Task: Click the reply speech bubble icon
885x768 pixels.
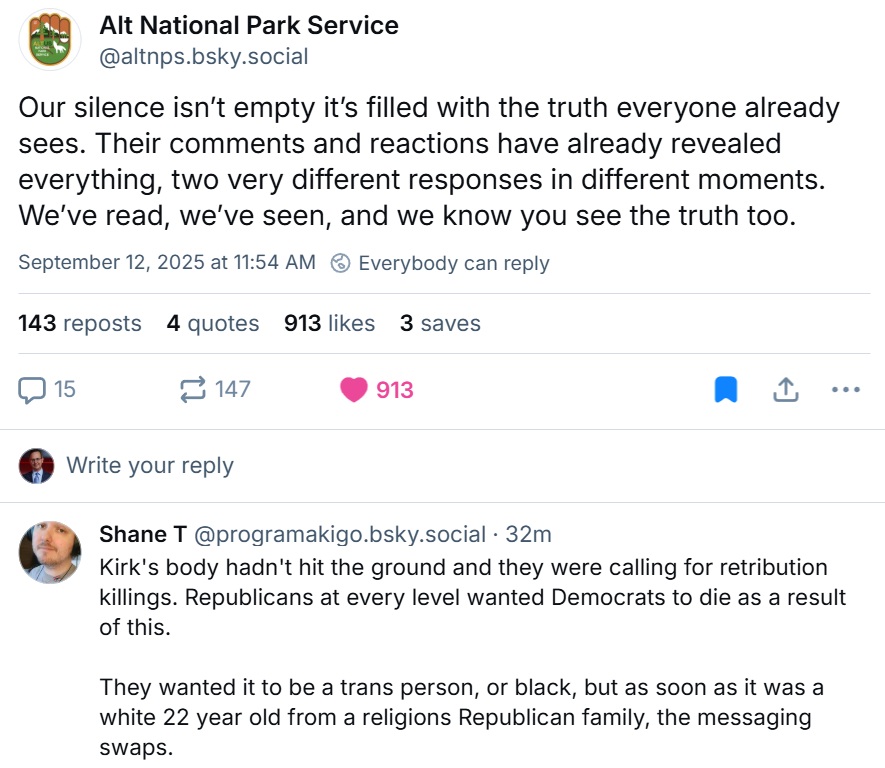Action: pyautogui.click(x=33, y=390)
